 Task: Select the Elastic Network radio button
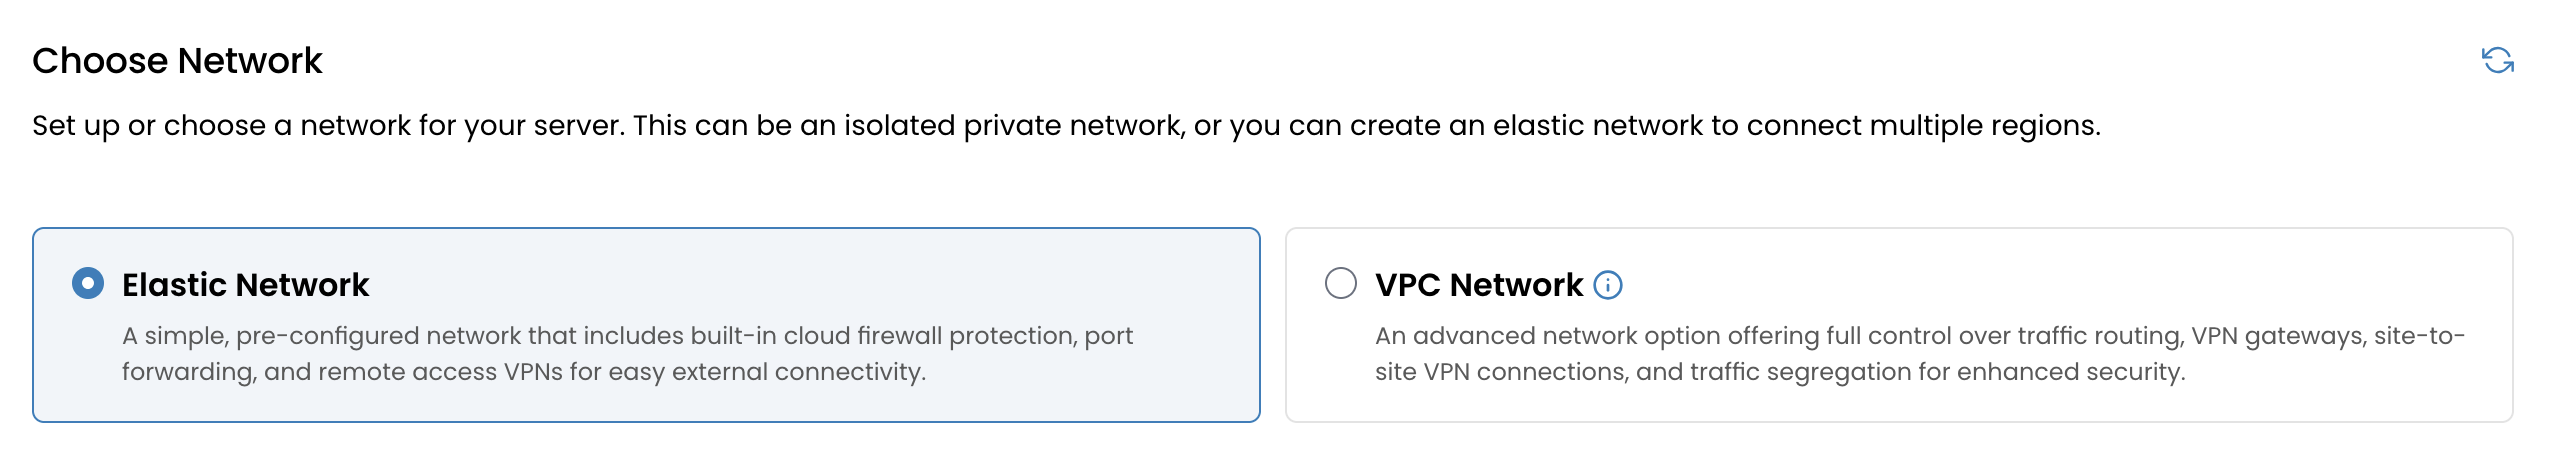(x=88, y=284)
